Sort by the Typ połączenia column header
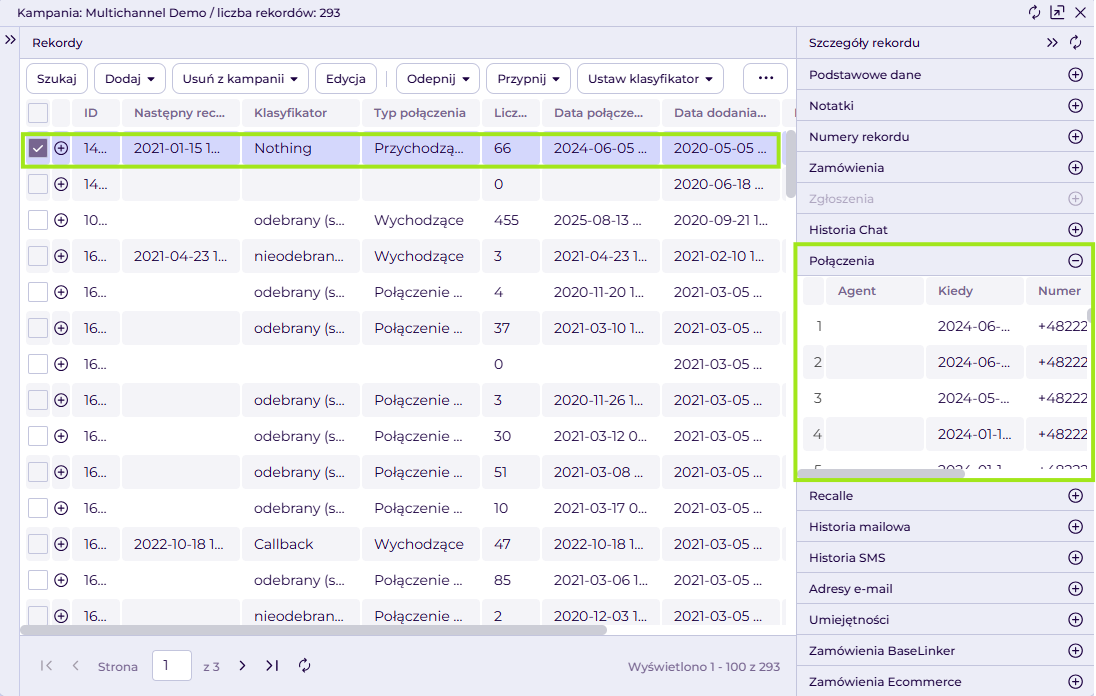 pos(421,113)
